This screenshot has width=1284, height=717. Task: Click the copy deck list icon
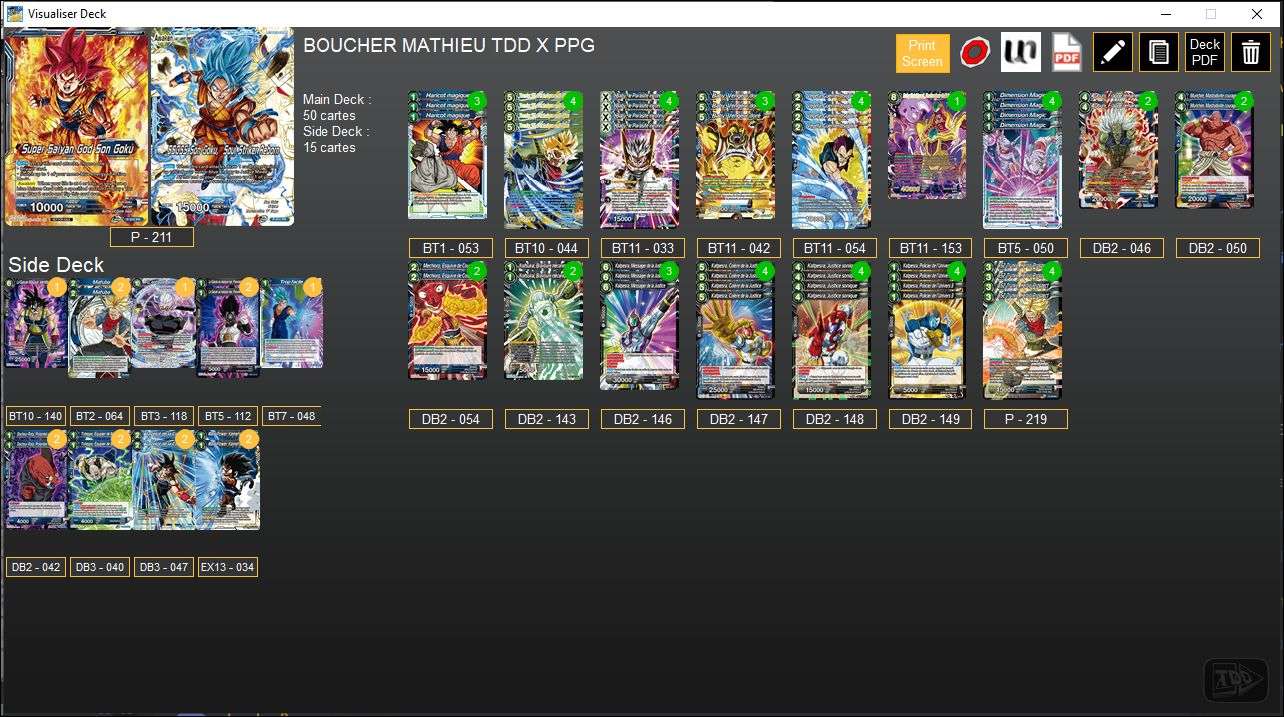coord(1158,51)
